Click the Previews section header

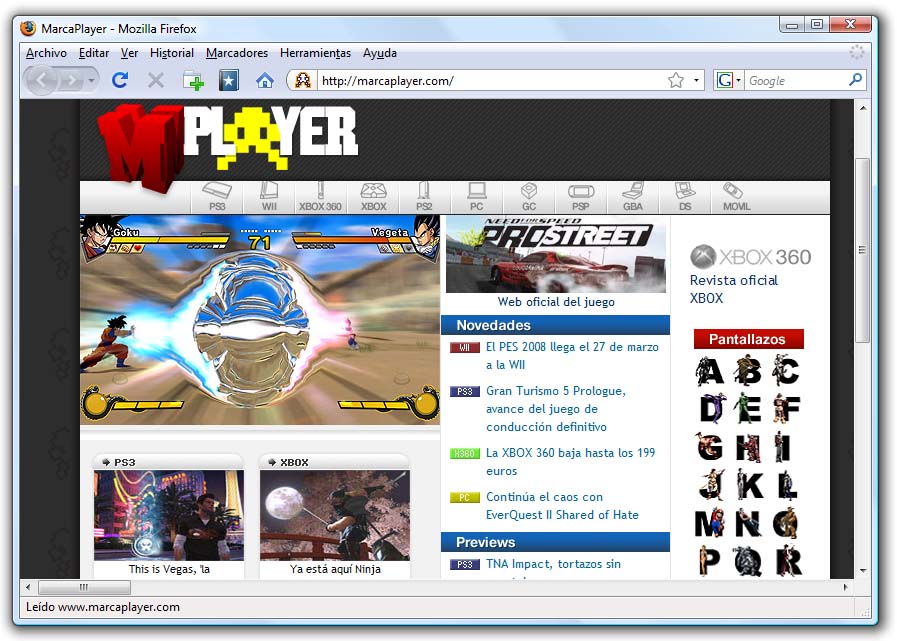pyautogui.click(x=555, y=542)
